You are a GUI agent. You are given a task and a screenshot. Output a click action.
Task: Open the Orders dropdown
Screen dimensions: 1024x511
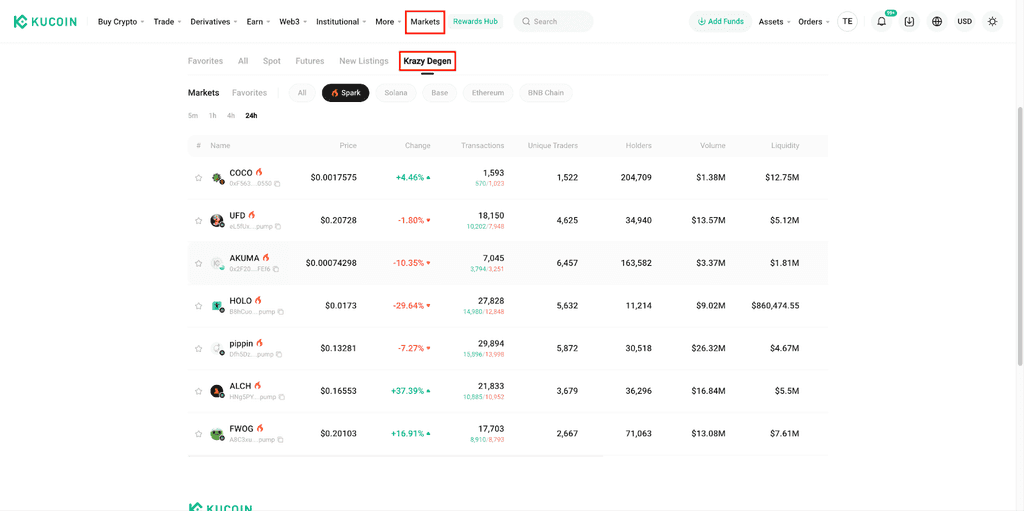pyautogui.click(x=814, y=22)
